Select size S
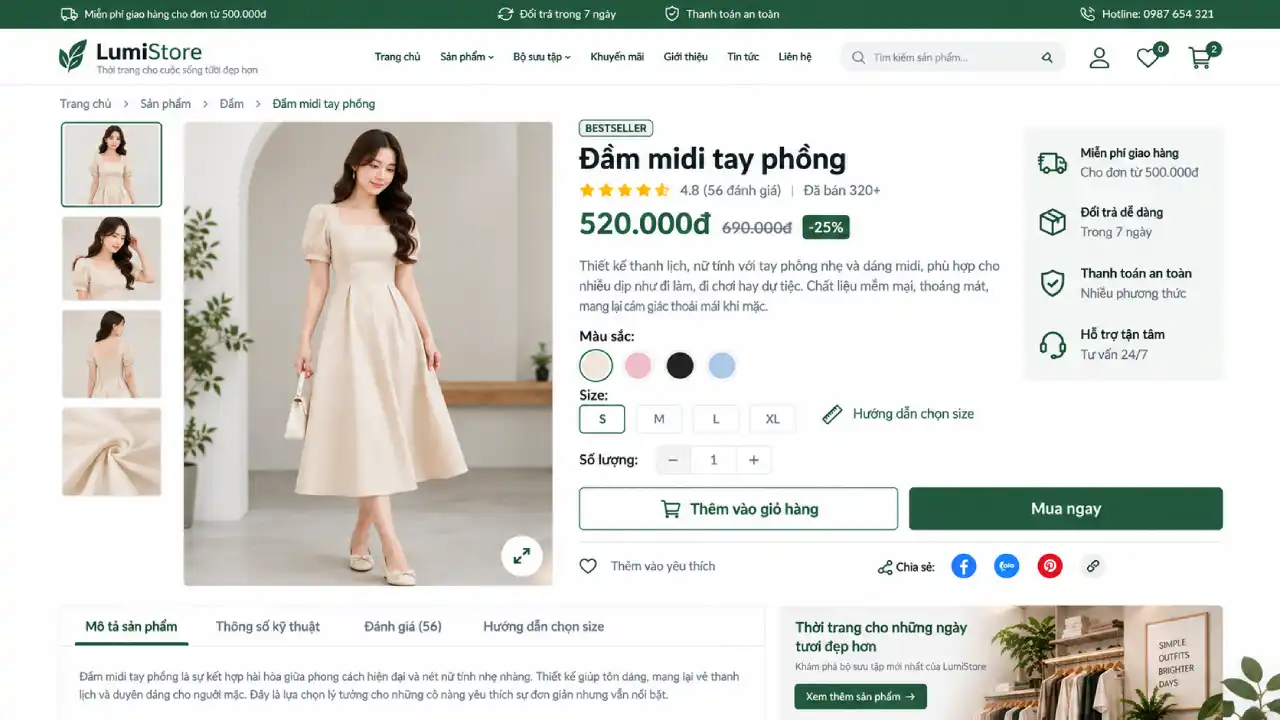Image resolution: width=1280 pixels, height=720 pixels. 602,419
